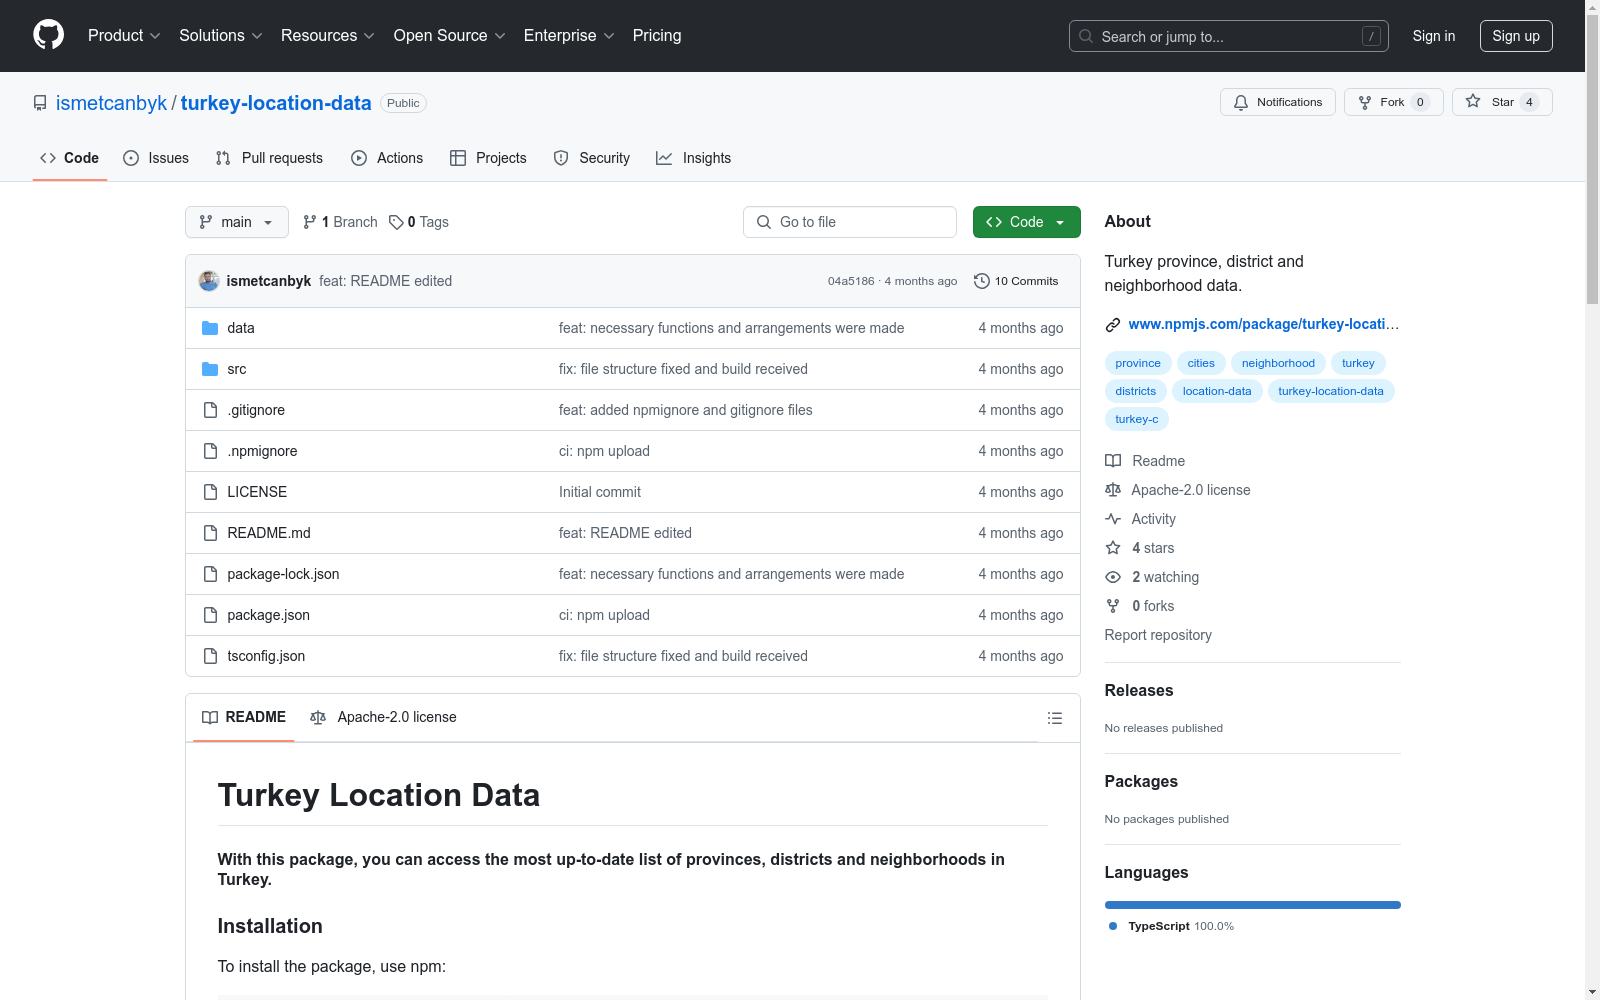Fork the repository
1600x1000 pixels.
tap(1394, 102)
